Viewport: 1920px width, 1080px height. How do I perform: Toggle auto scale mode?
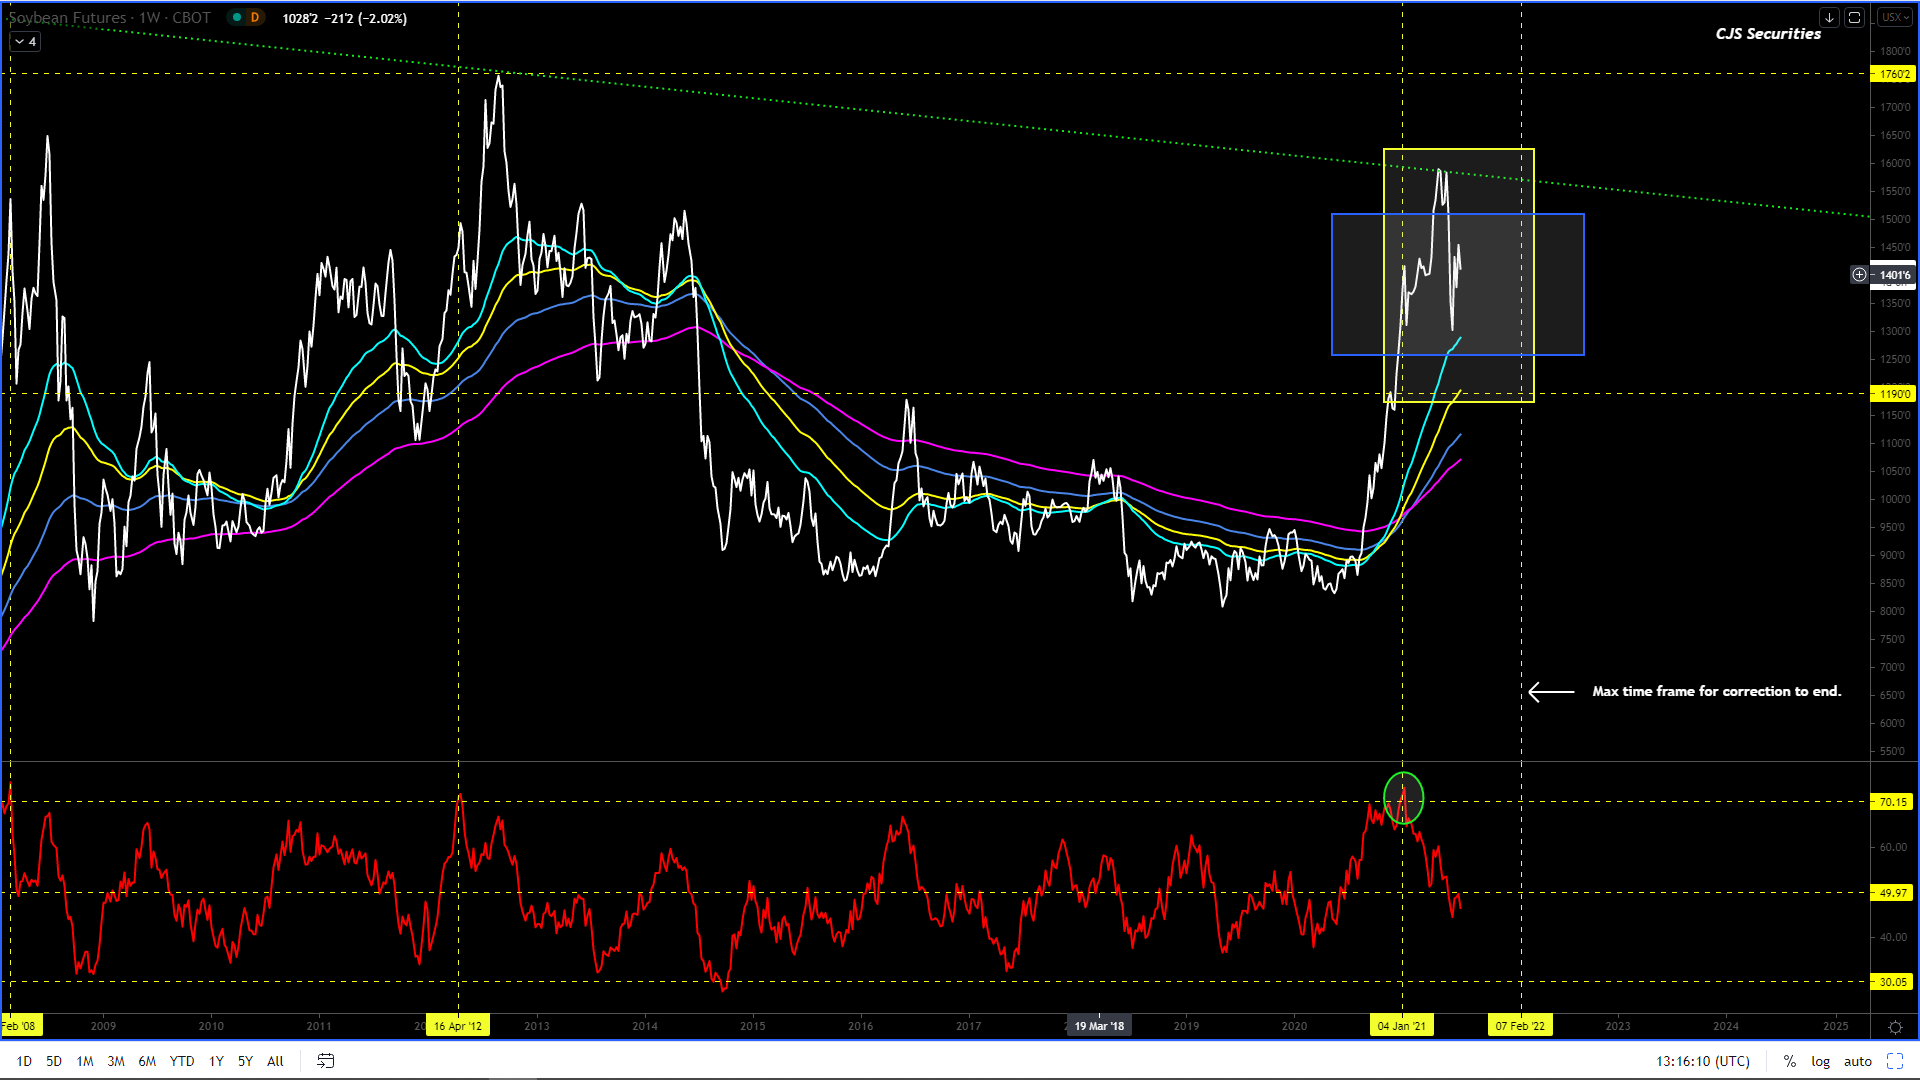click(x=1857, y=1061)
